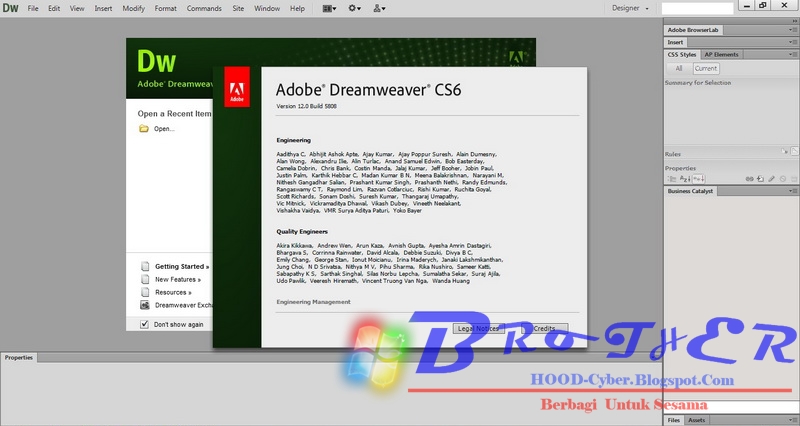Switch to AP Elements tab
Viewport: 800px width, 426px height.
pos(721,55)
